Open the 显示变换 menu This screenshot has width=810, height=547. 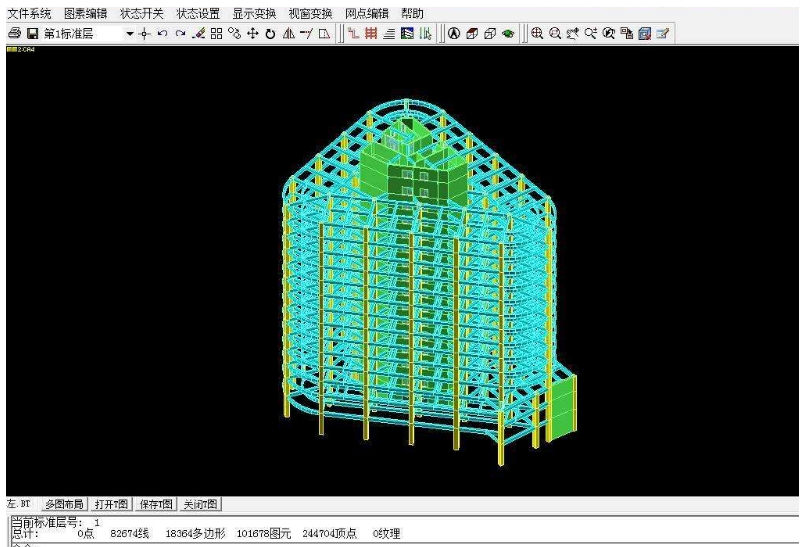[254, 14]
